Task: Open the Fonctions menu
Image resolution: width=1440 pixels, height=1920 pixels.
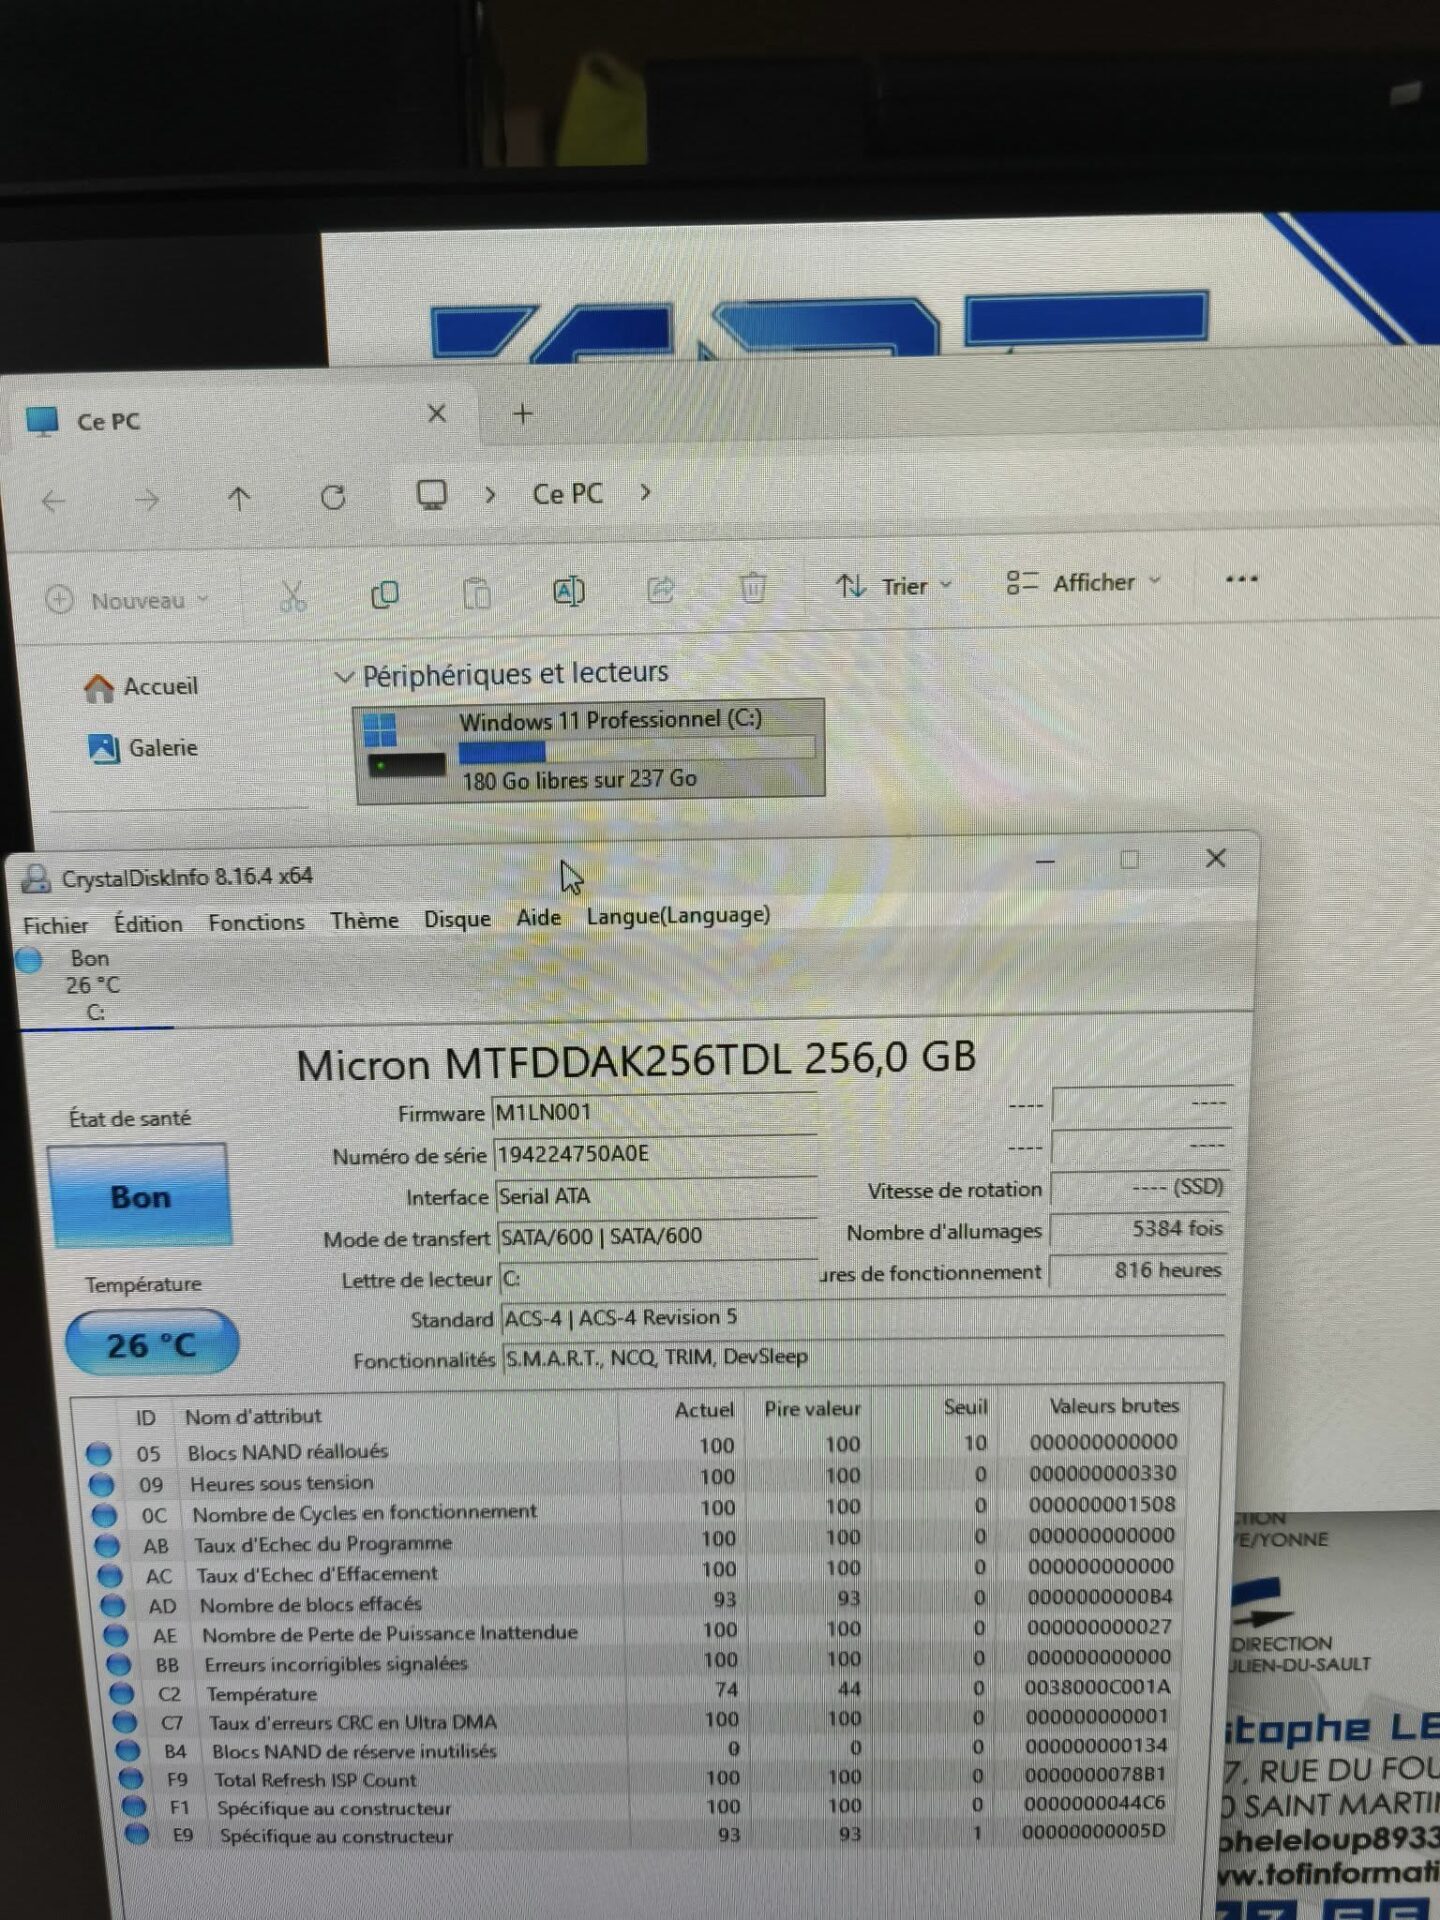Action: pyautogui.click(x=256, y=922)
